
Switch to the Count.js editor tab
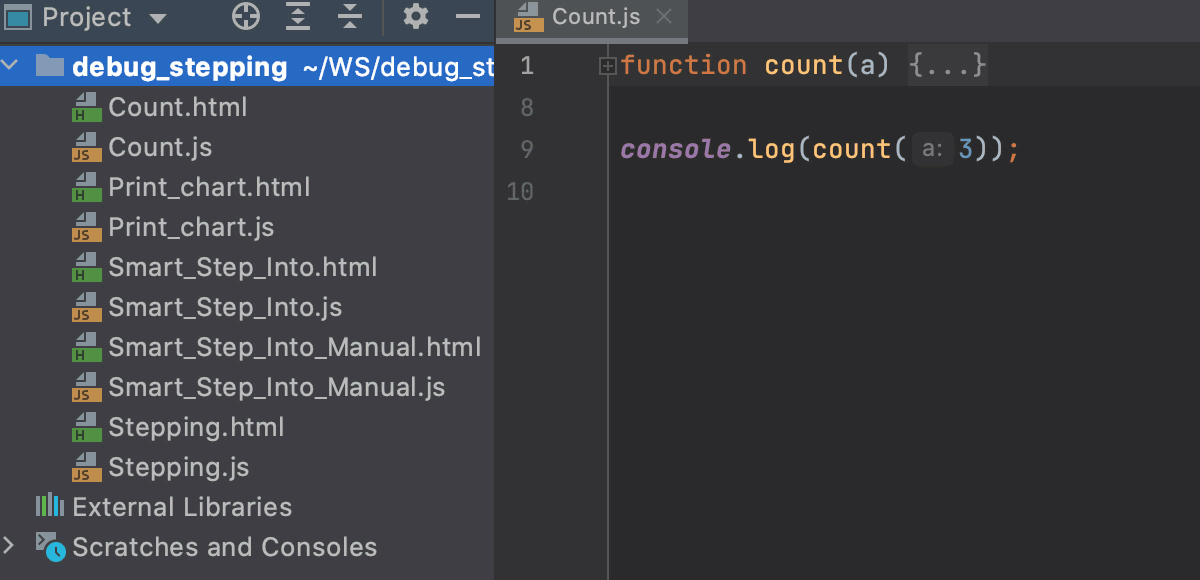tap(597, 16)
